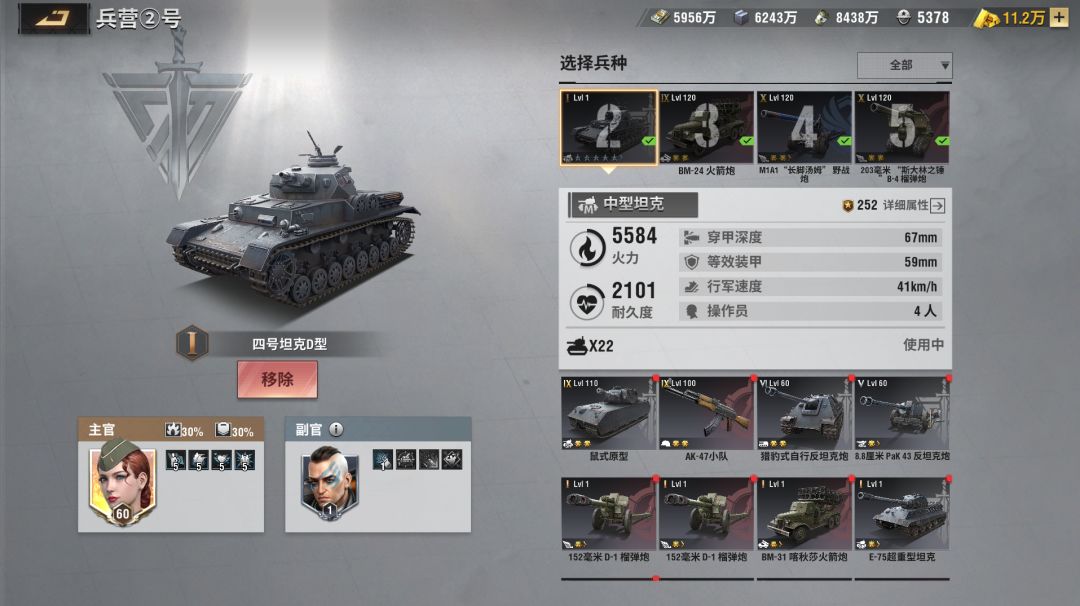Select slot 2 unit with green checkmark

609,128
